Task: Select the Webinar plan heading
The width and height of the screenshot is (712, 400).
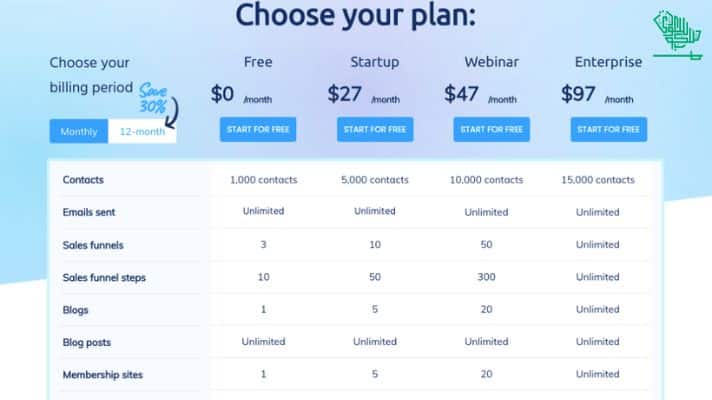Action: pos(491,62)
